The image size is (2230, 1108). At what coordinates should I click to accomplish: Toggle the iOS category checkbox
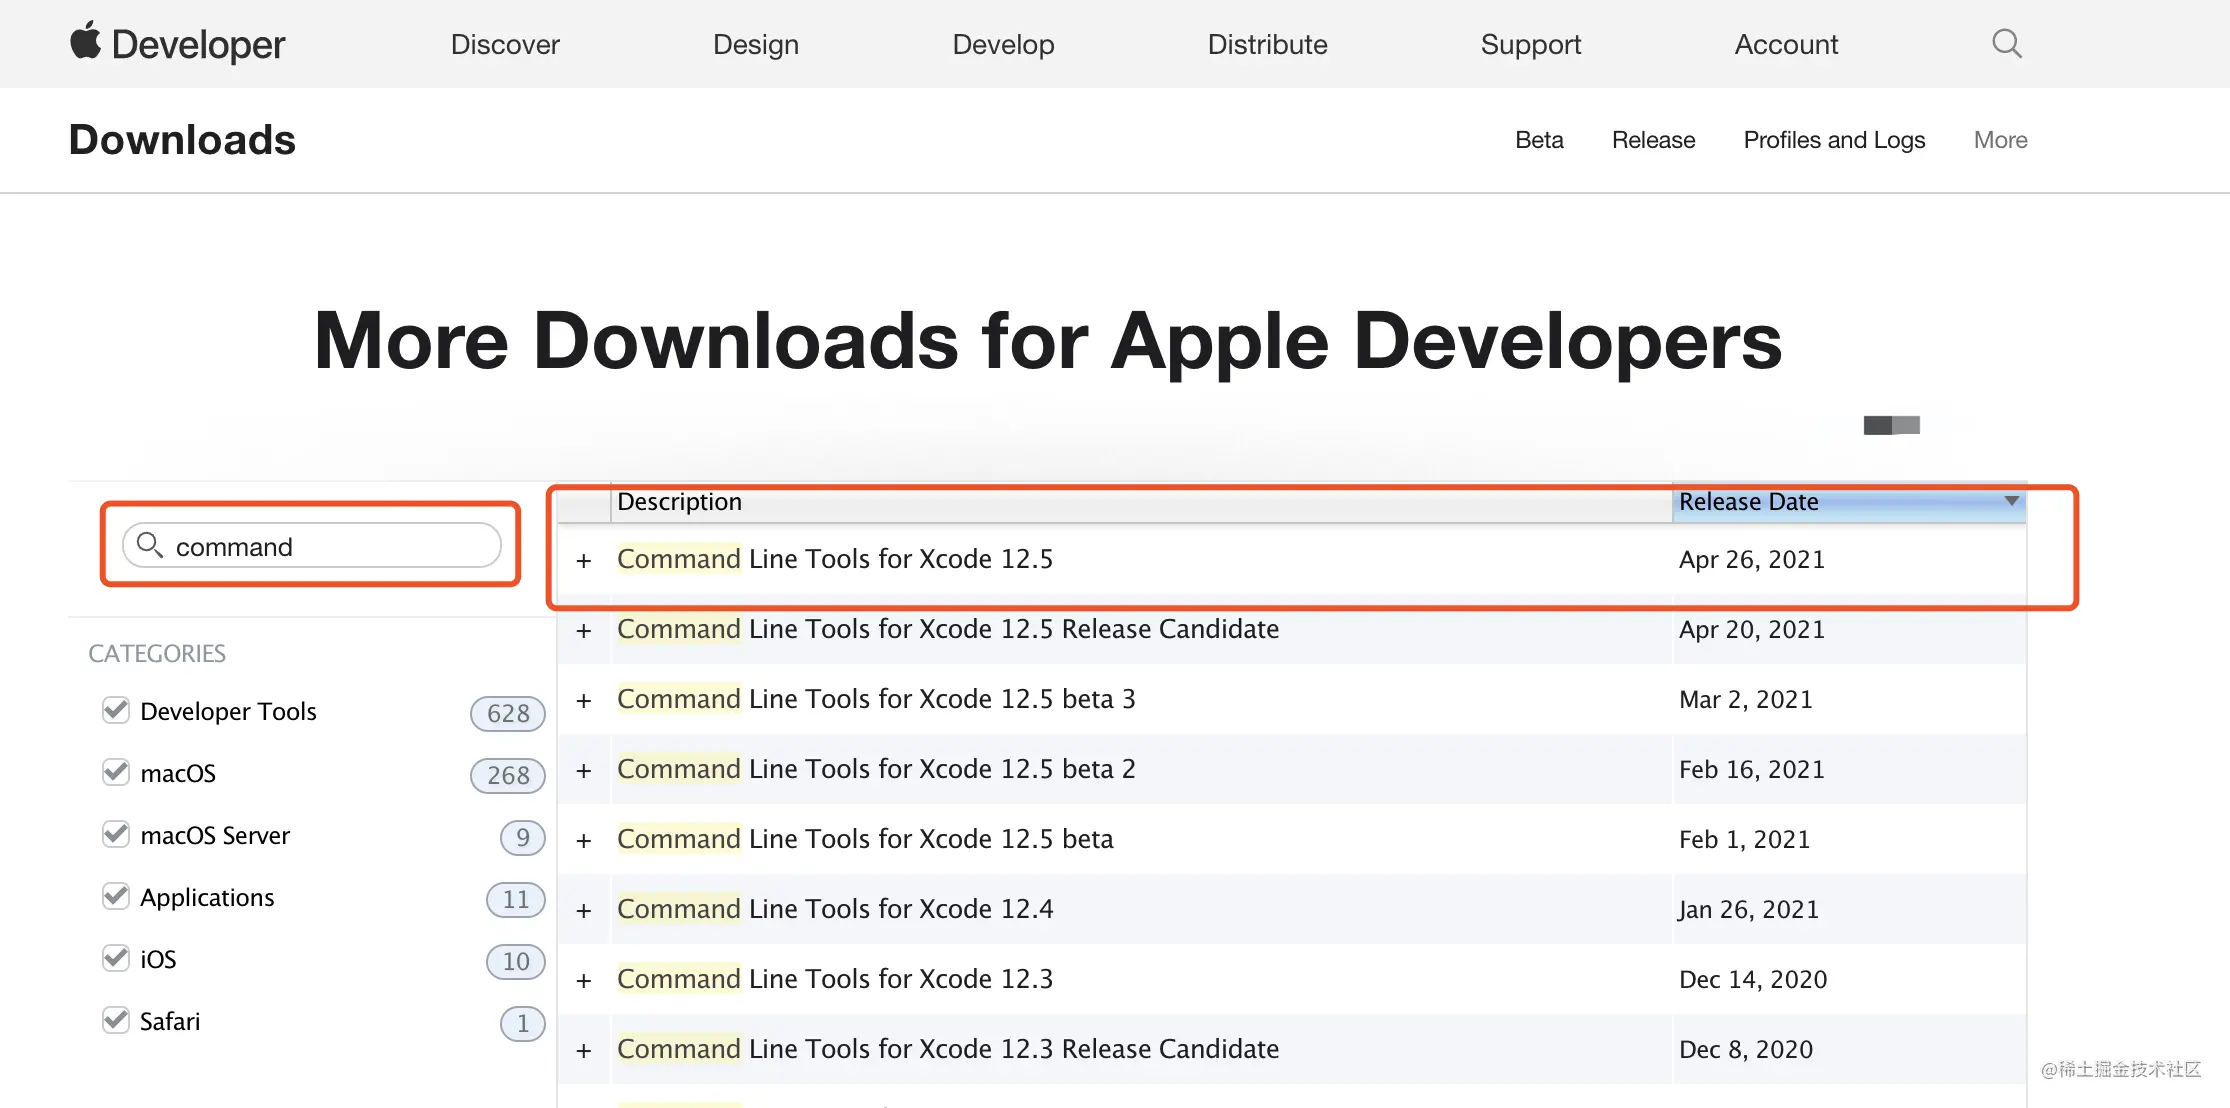(116, 958)
